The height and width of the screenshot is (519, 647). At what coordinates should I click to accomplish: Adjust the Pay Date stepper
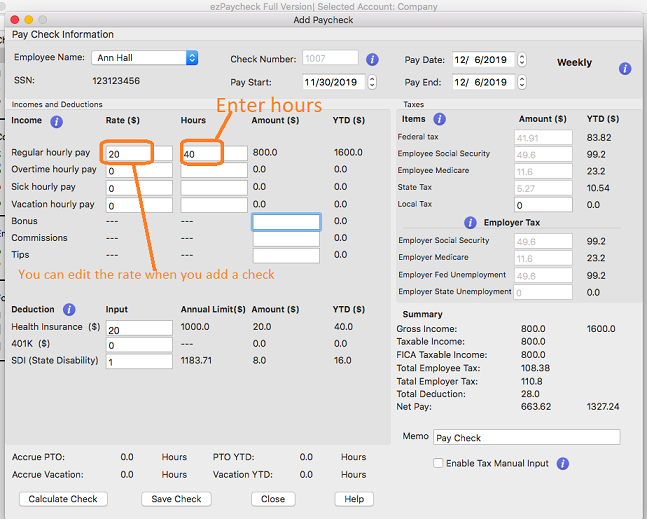coord(522,60)
